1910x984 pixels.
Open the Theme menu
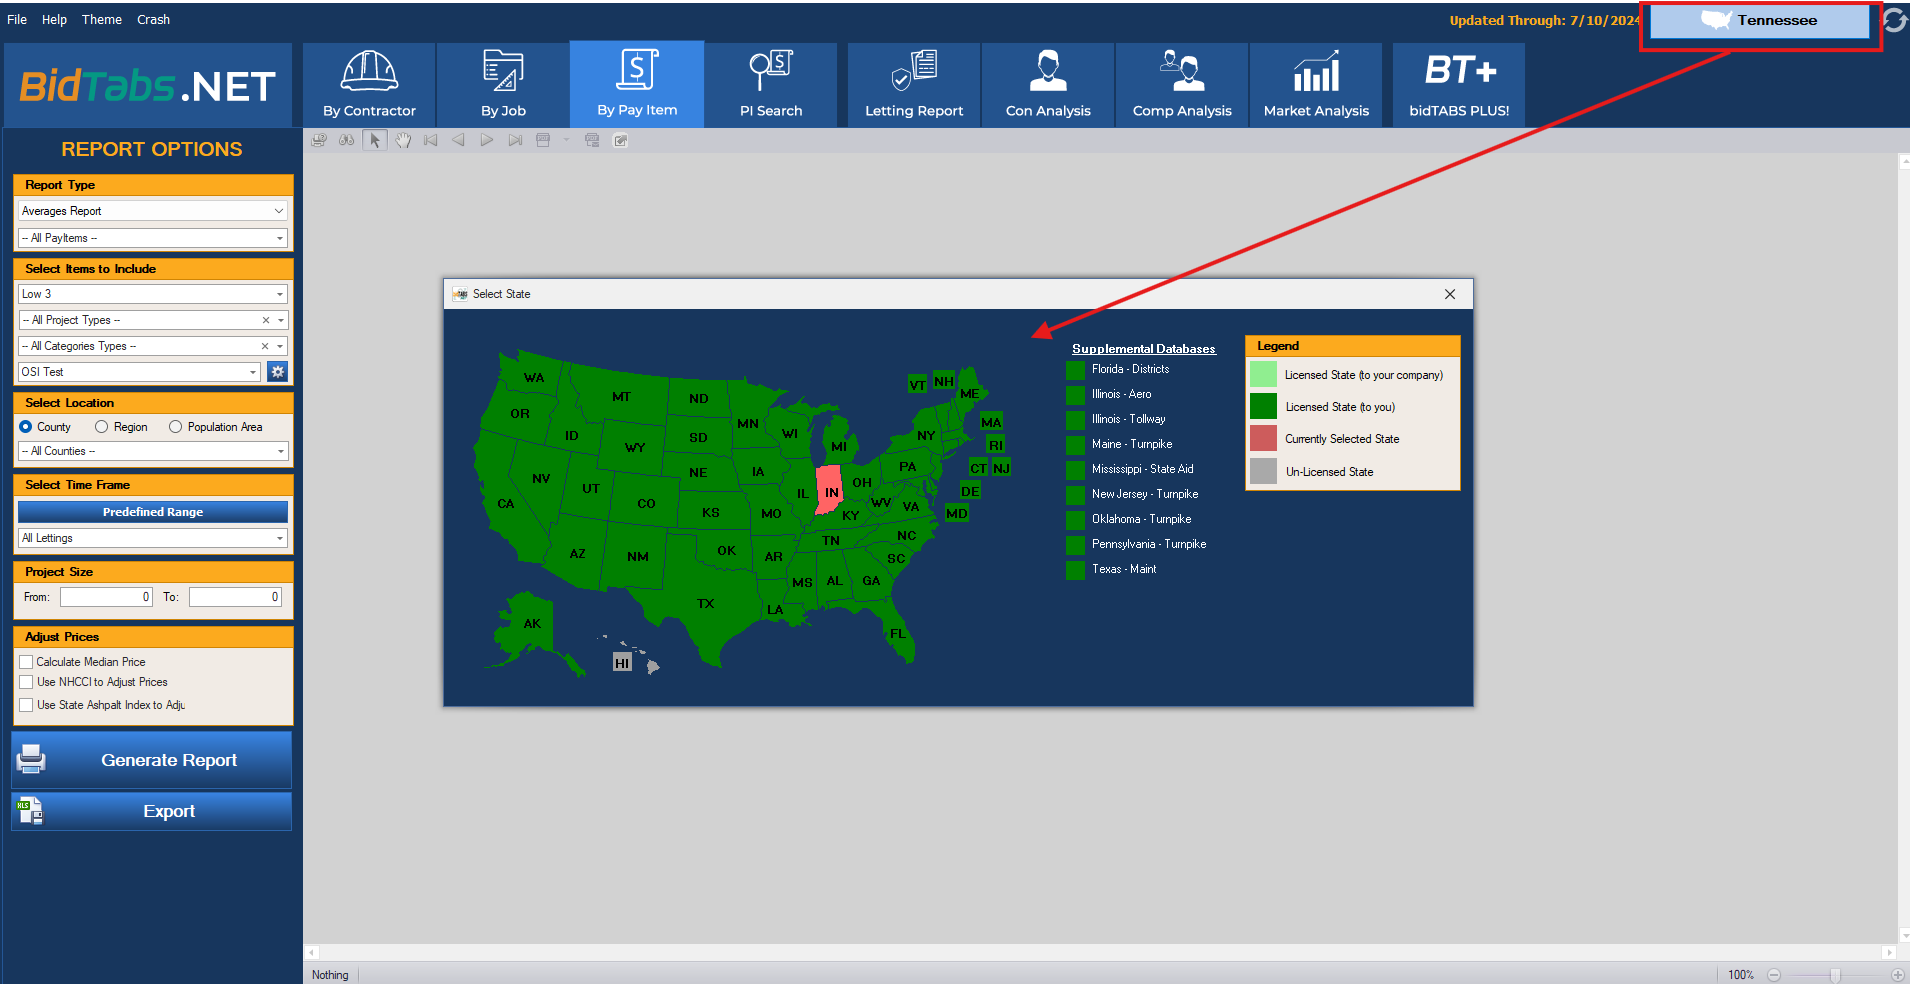[102, 20]
